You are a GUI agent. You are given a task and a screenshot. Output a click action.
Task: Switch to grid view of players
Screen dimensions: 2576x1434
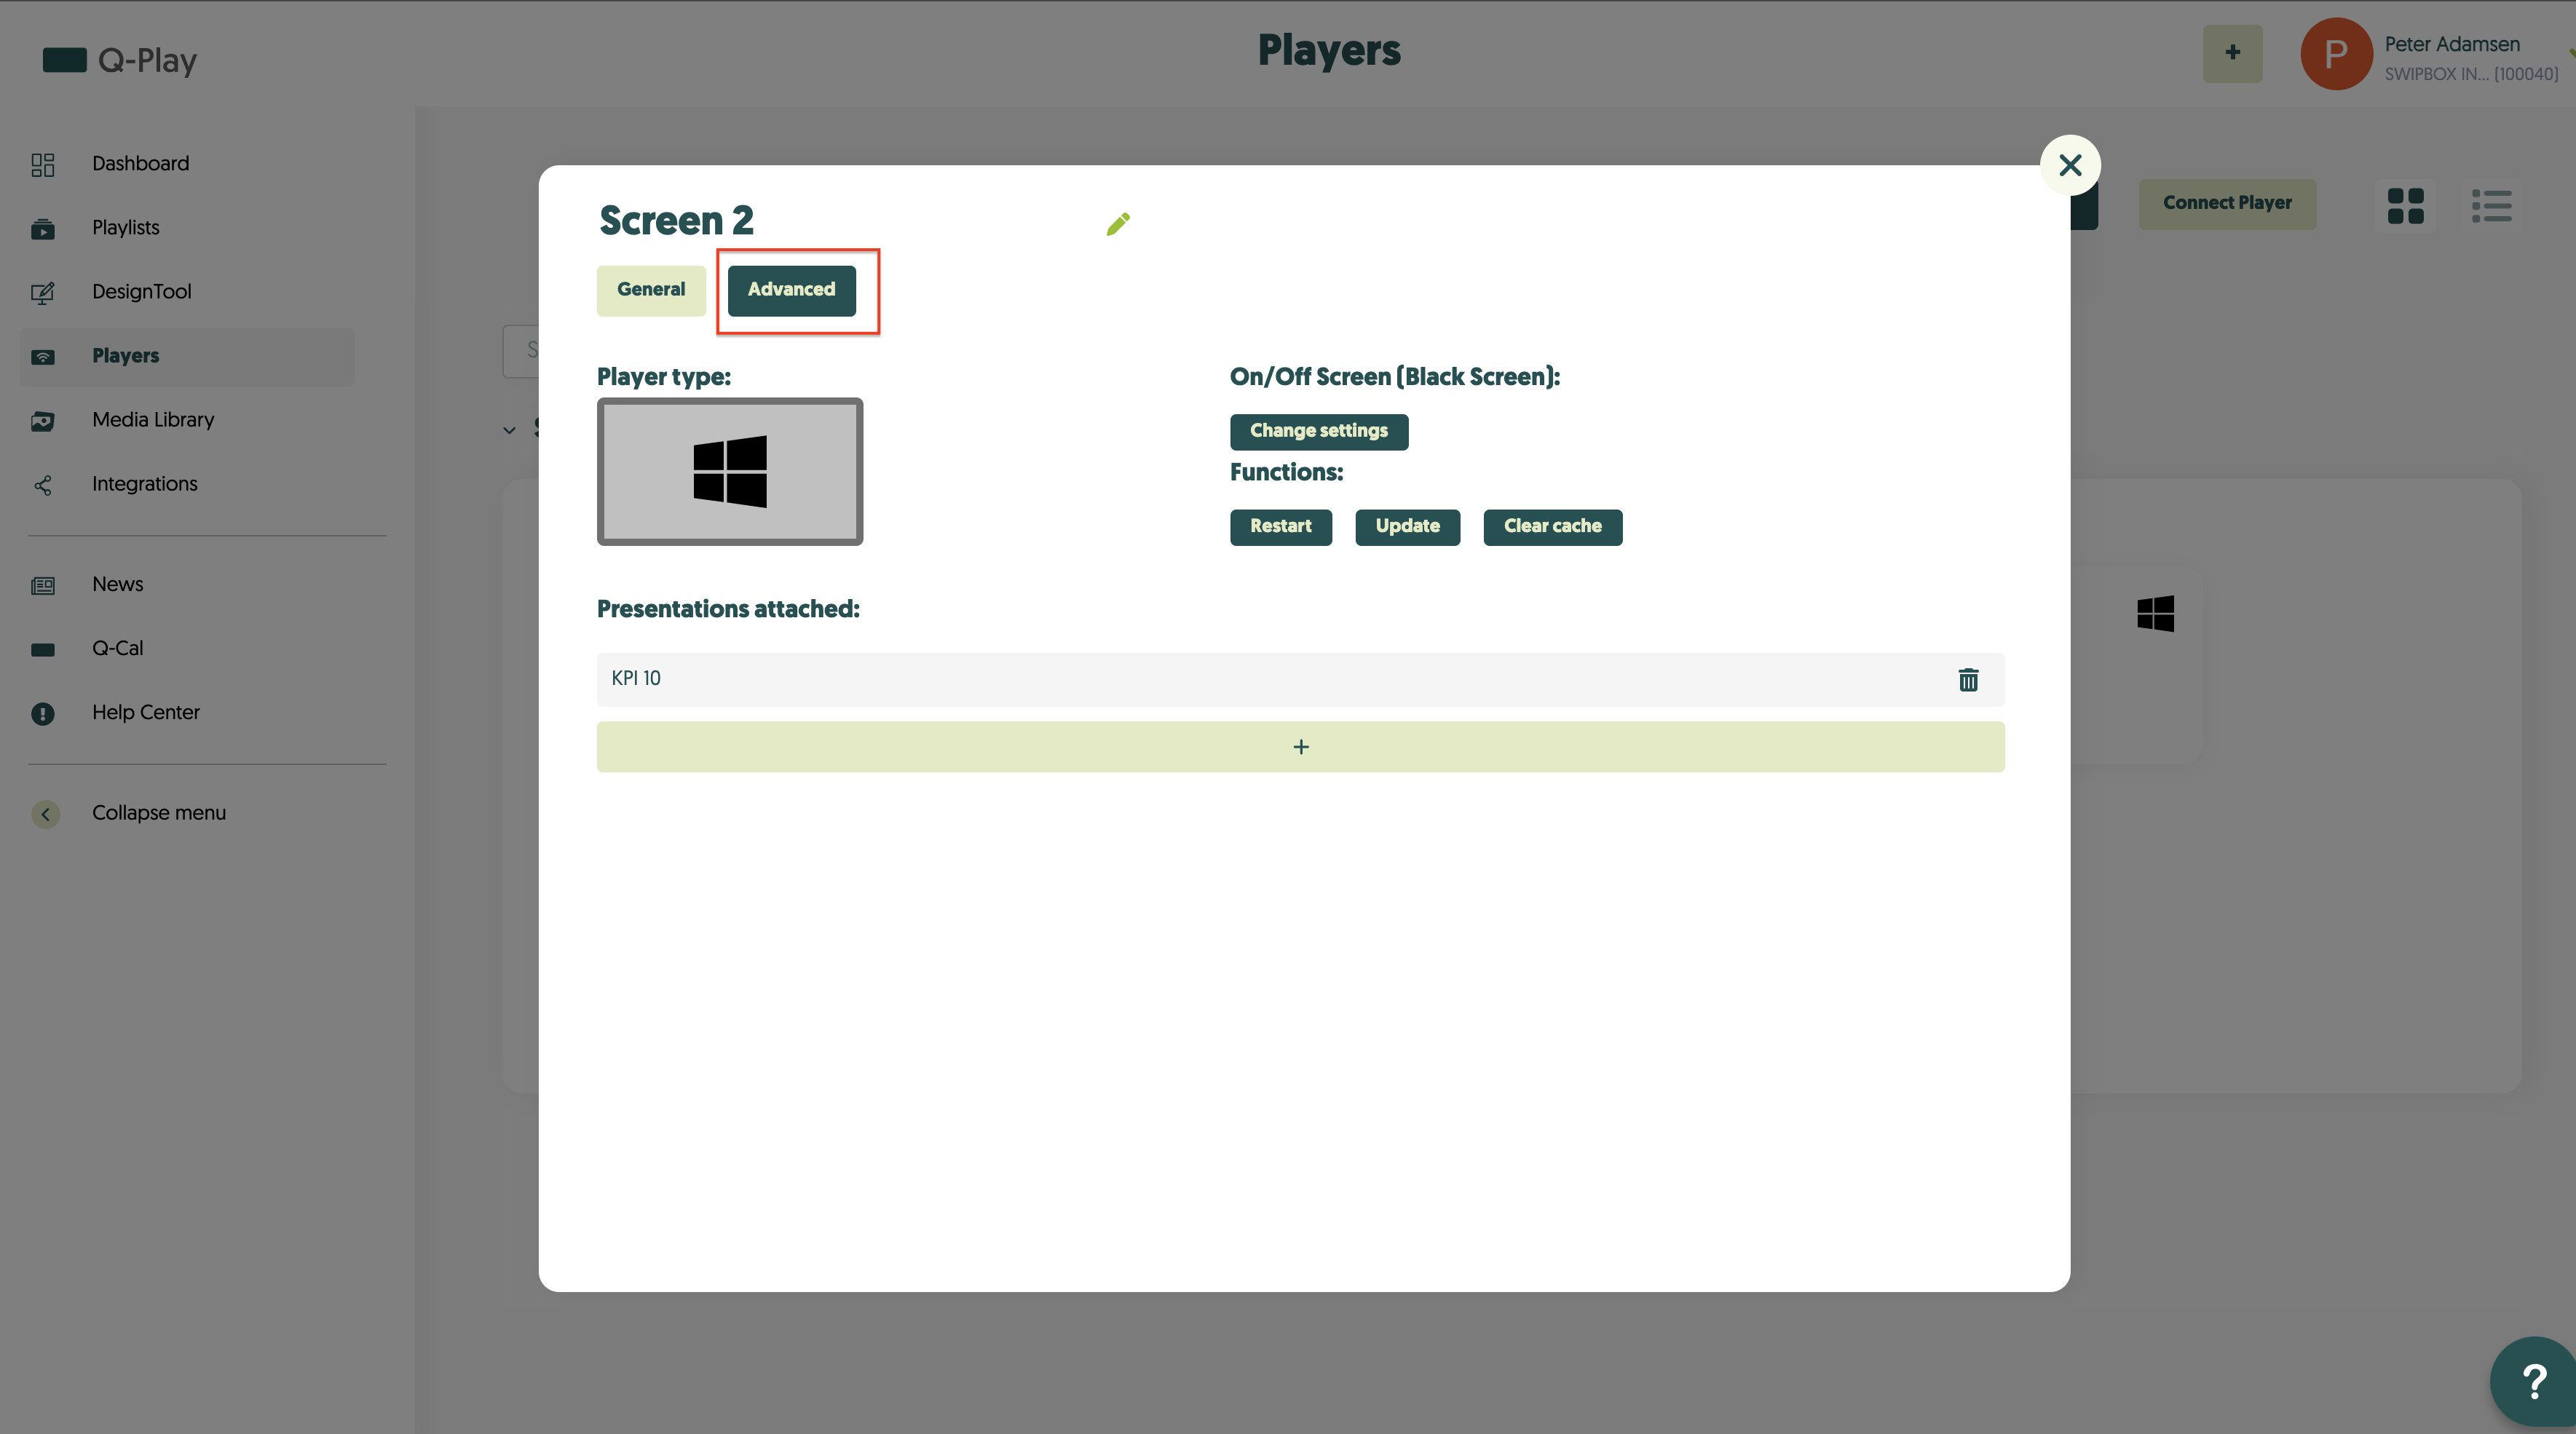pos(2405,206)
